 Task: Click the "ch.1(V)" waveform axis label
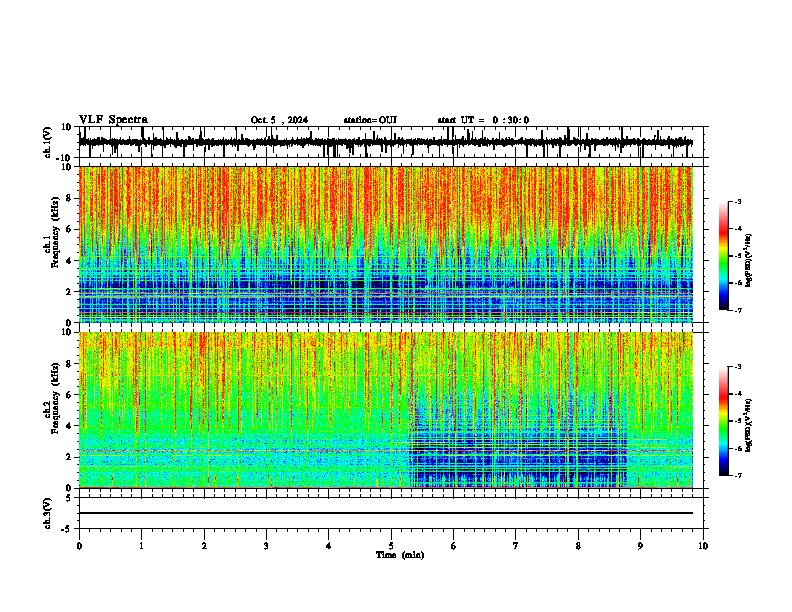point(48,142)
